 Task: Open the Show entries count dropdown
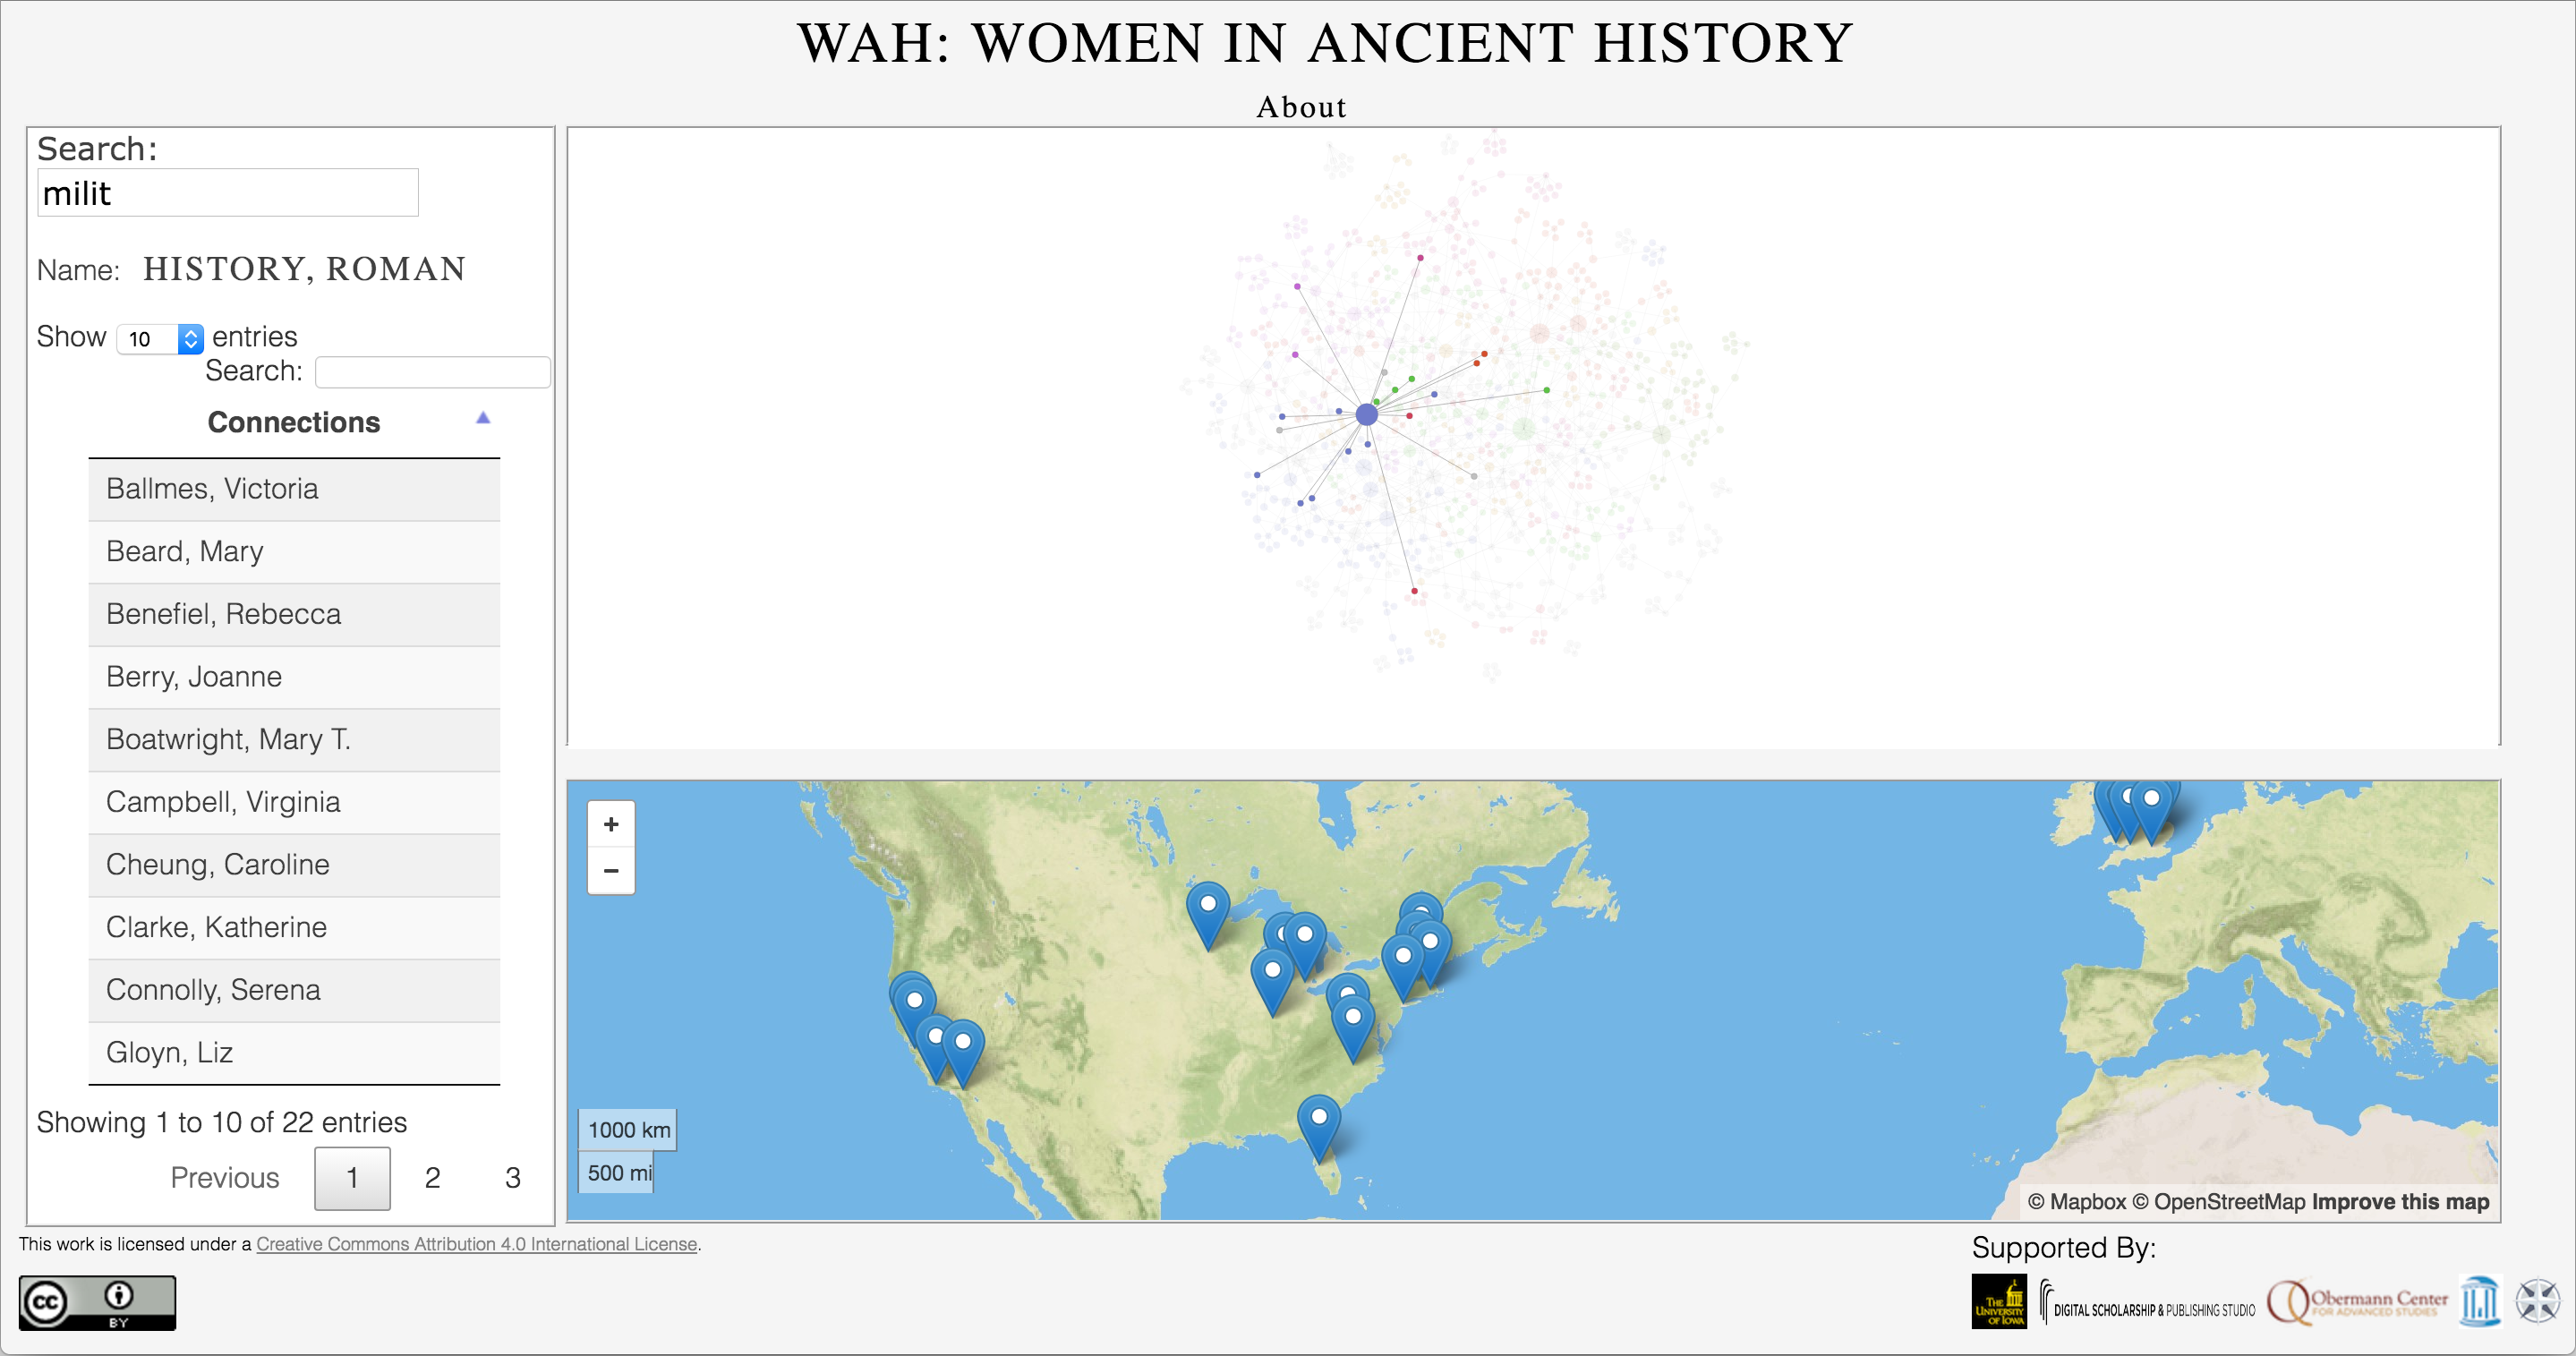(x=160, y=339)
